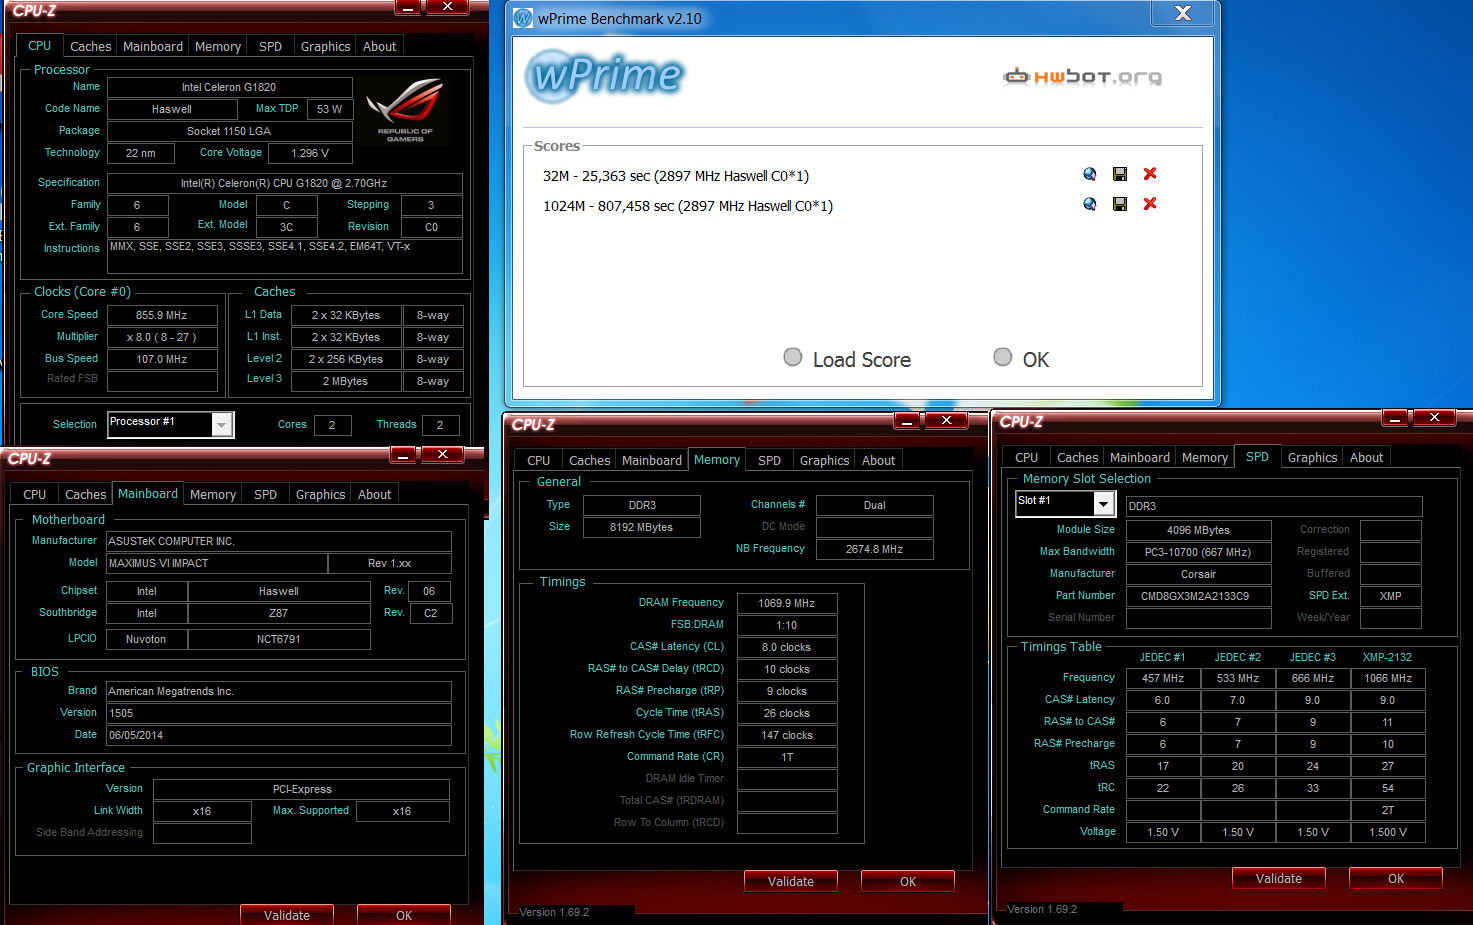1473x925 pixels.
Task: Open Memory tab in CPU window
Action: click(217, 47)
